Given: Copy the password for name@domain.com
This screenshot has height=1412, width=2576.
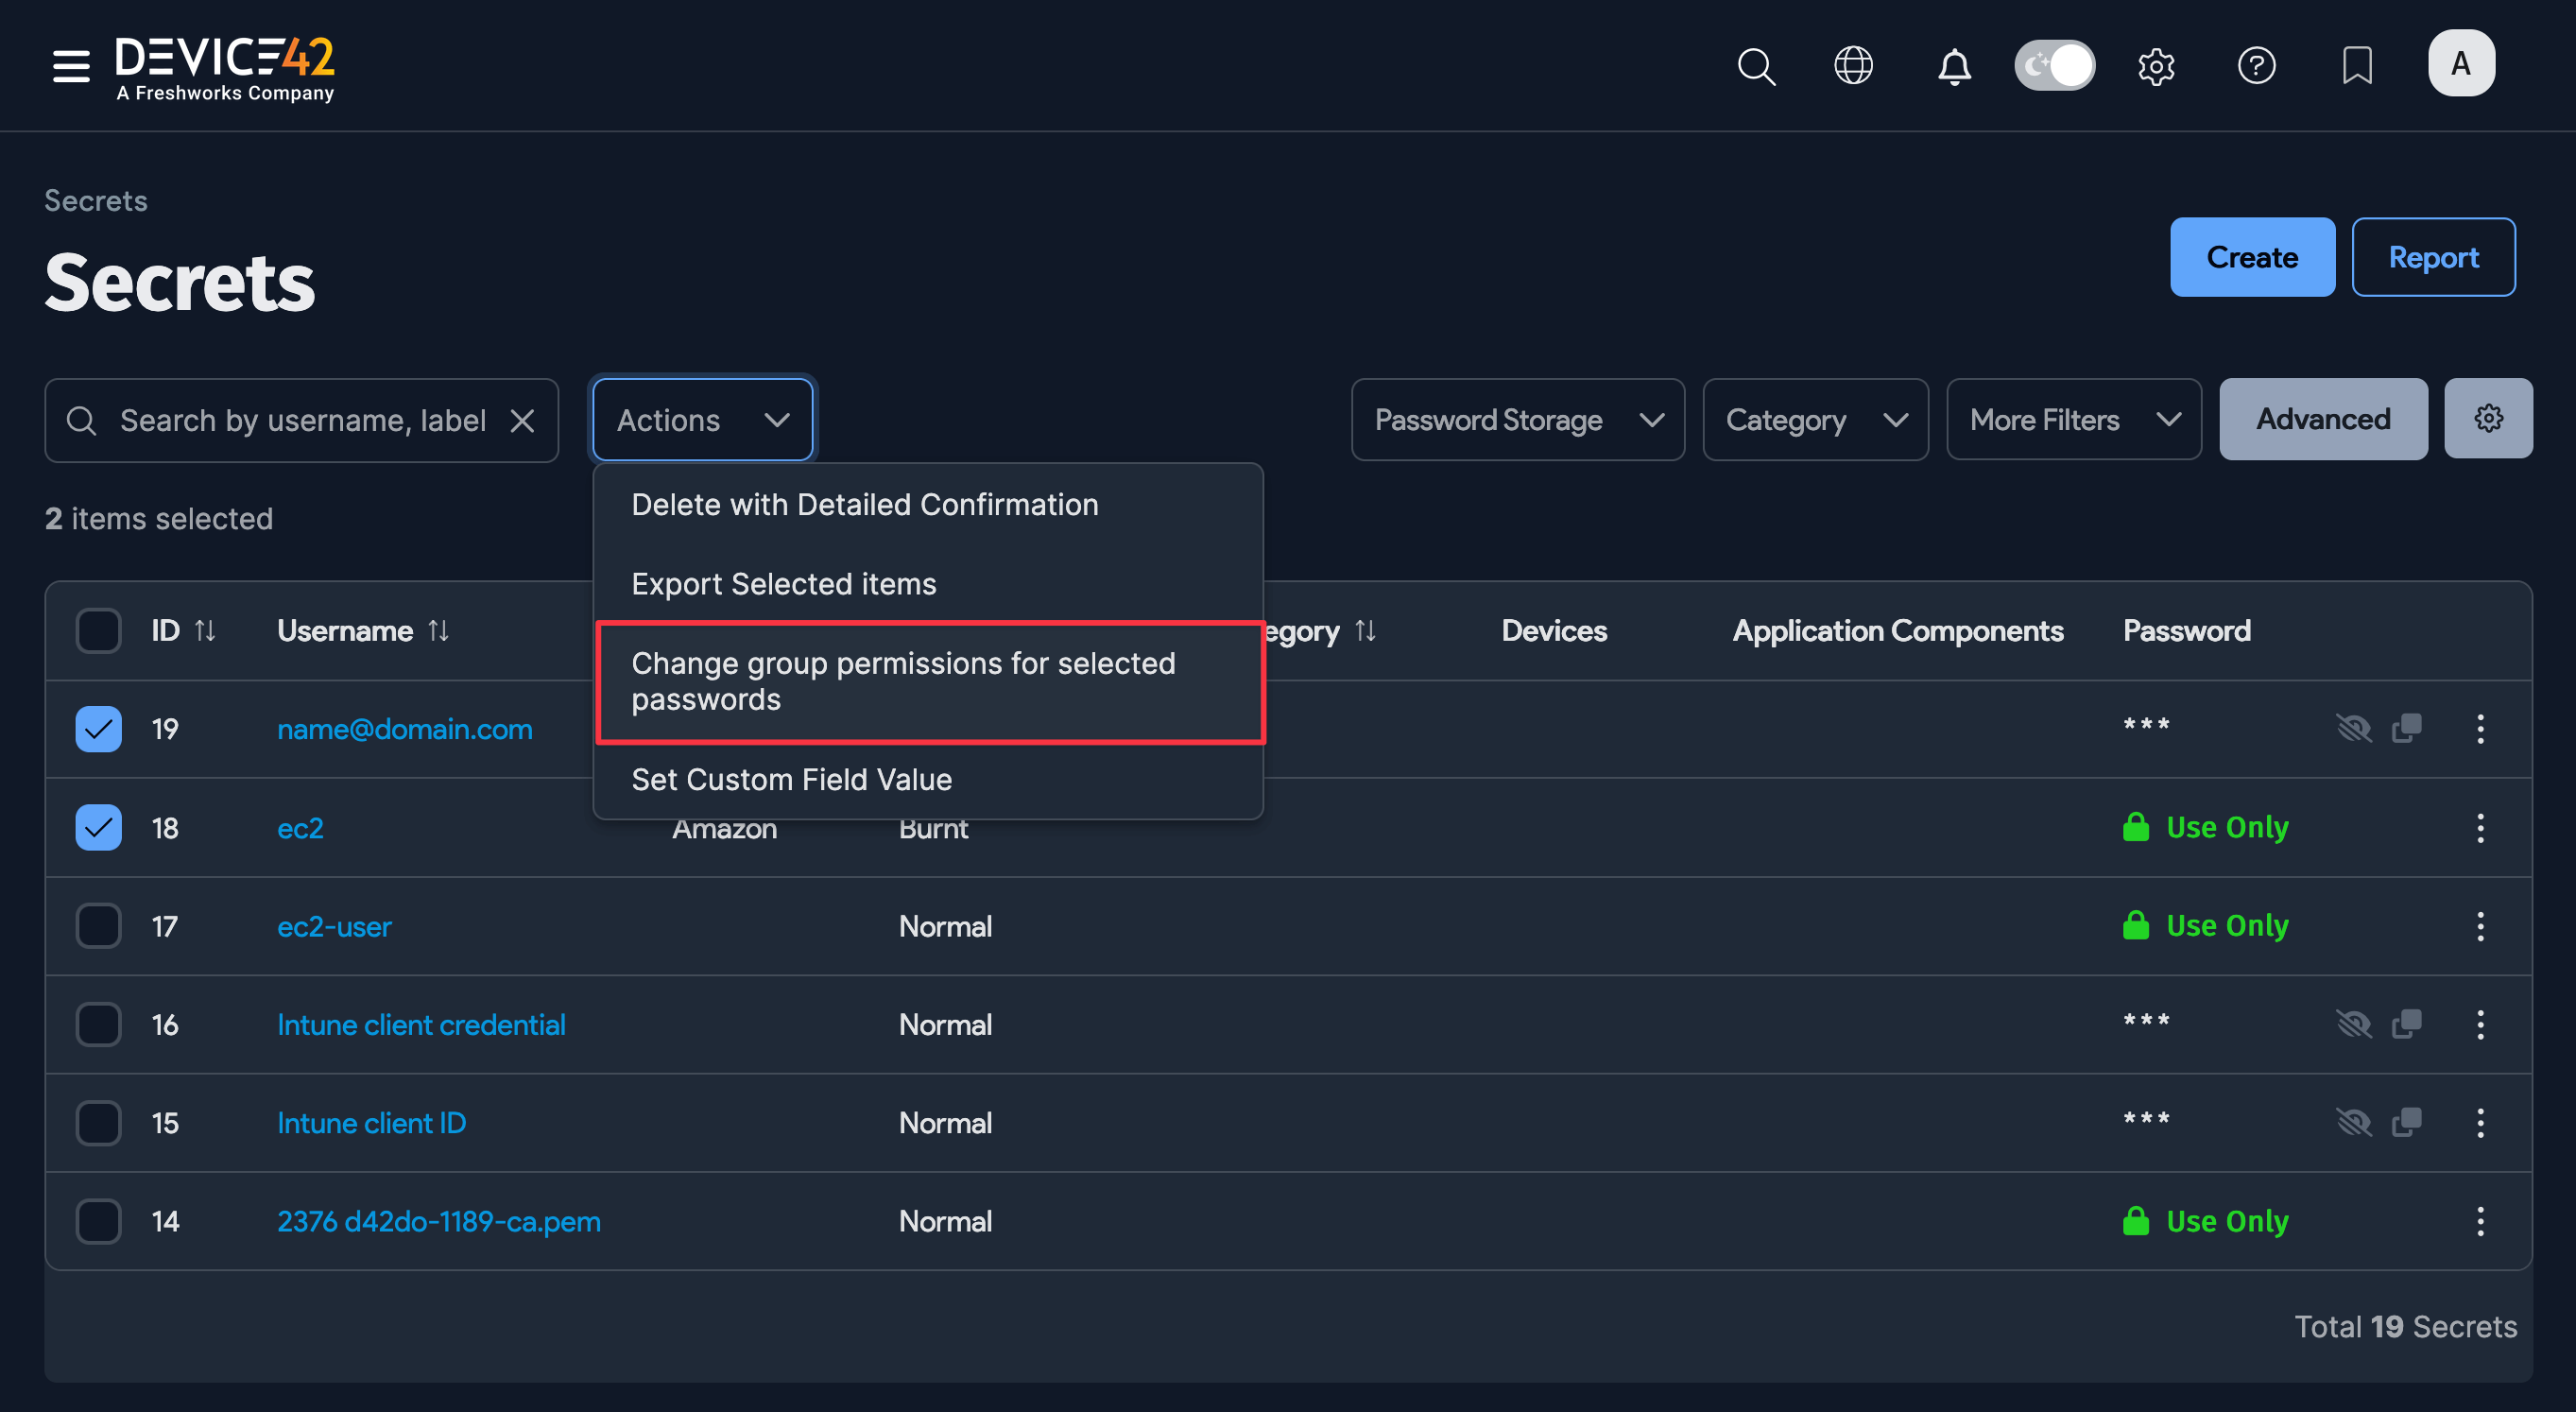Looking at the screenshot, I should (x=2408, y=729).
